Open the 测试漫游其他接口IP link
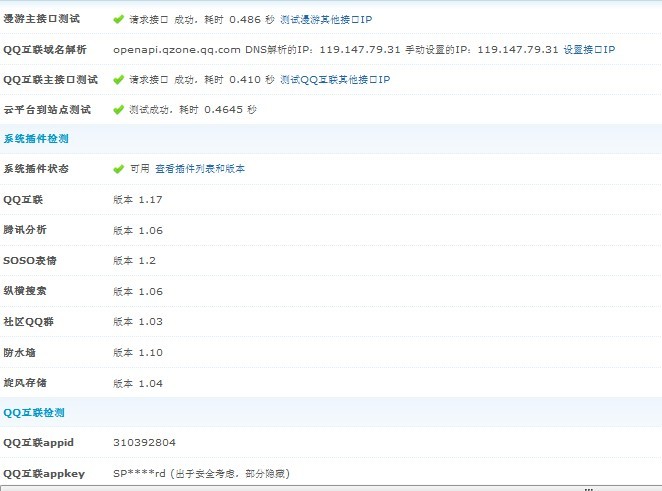 (x=326, y=19)
